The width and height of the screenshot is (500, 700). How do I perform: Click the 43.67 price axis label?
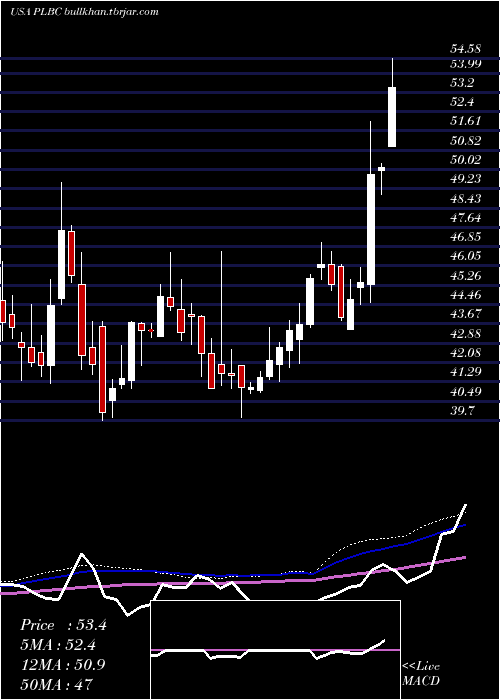pyautogui.click(x=465, y=314)
